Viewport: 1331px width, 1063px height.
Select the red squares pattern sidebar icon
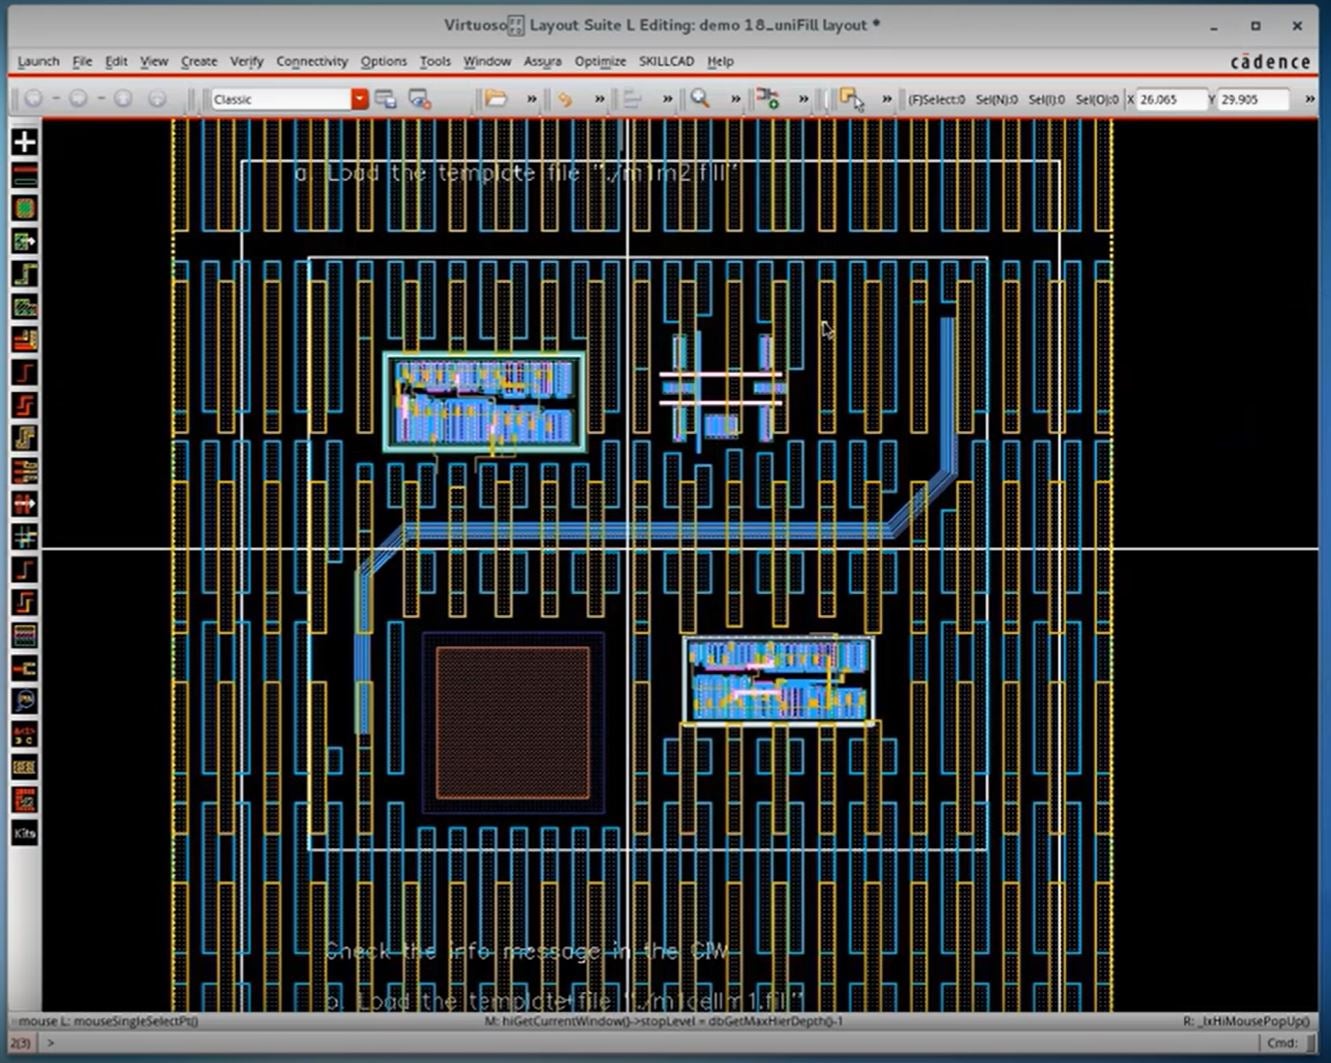coord(25,800)
